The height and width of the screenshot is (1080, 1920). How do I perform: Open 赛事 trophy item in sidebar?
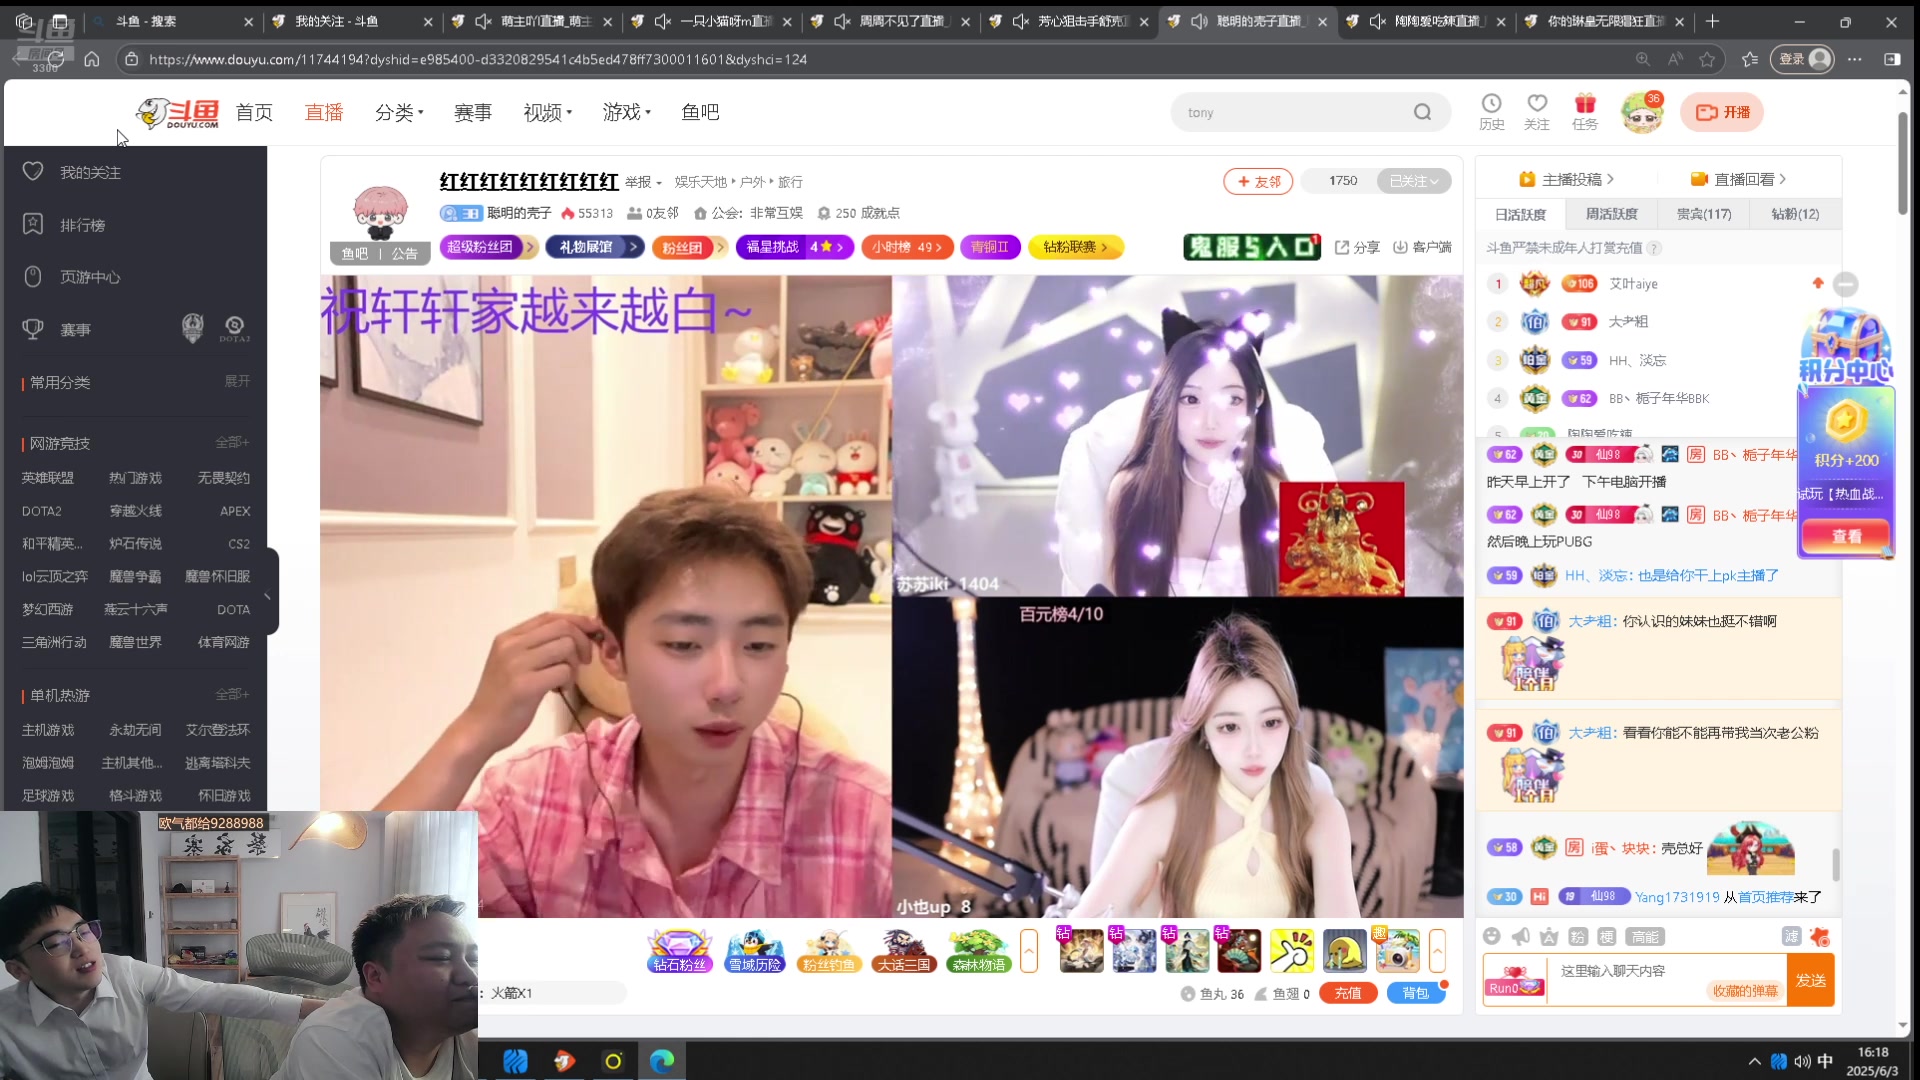coord(75,329)
